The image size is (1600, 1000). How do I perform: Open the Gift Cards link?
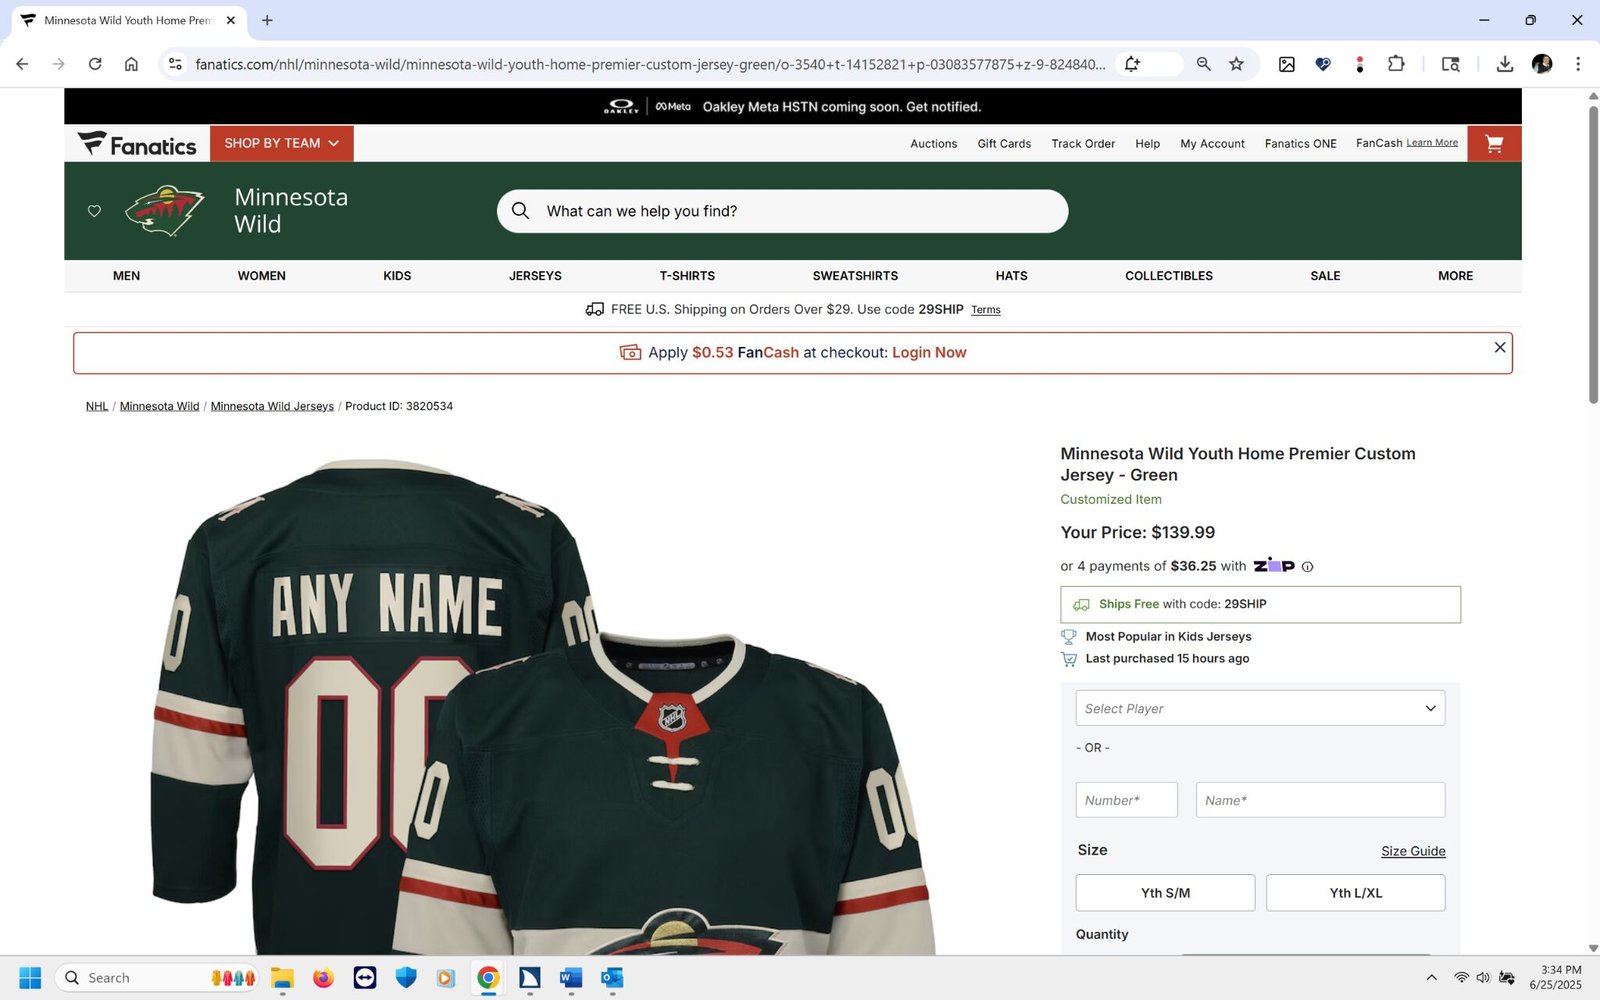1004,144
